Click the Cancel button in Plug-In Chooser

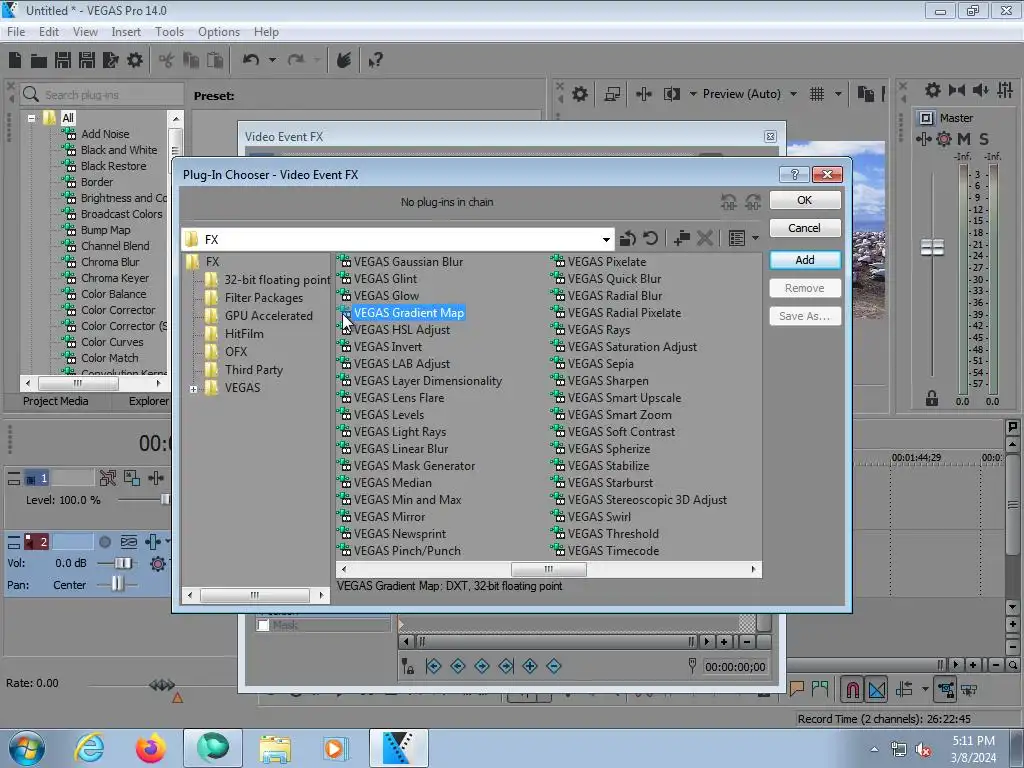[805, 228]
